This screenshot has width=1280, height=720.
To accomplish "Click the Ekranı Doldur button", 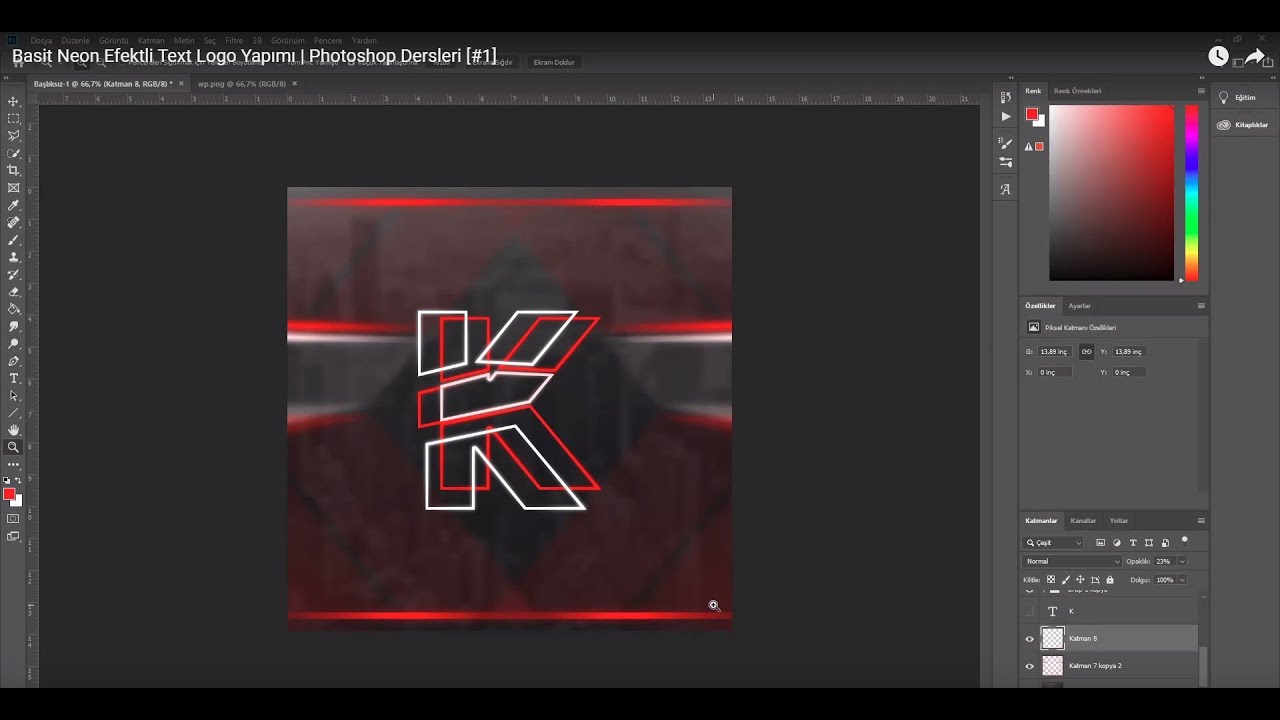I will [x=554, y=62].
